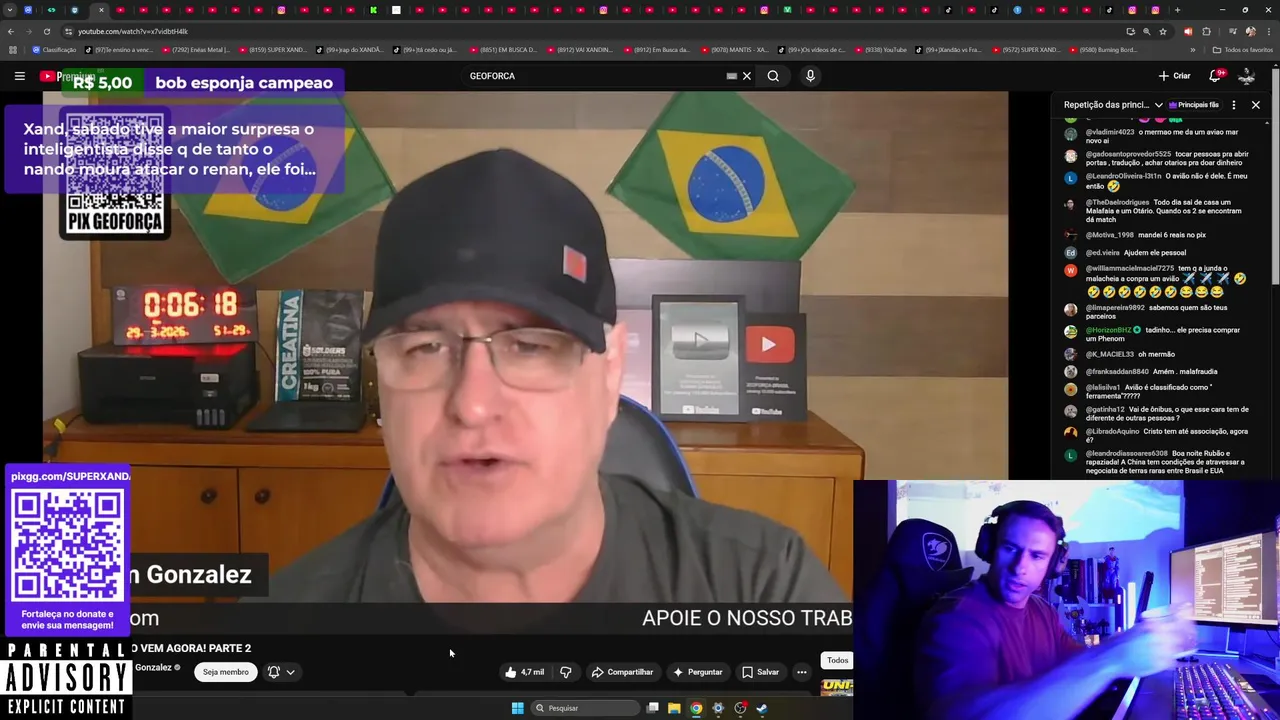The height and width of the screenshot is (720, 1280).
Task: Open the Chrome three-dot menu
Action: click(x=1269, y=31)
